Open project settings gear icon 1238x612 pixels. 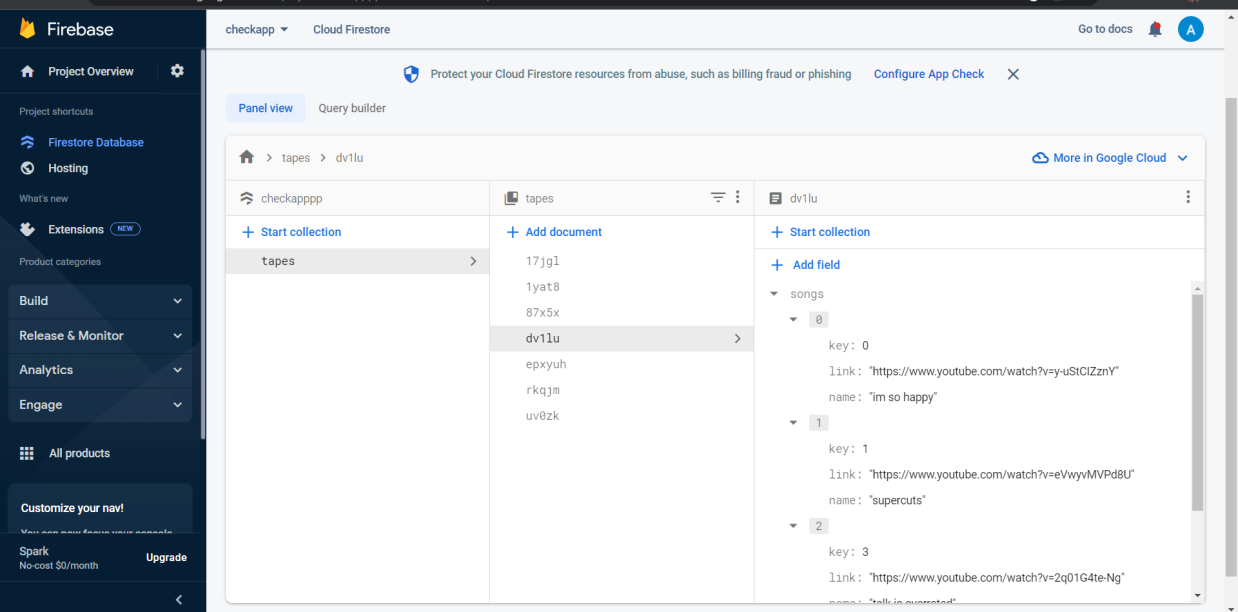pyautogui.click(x=177, y=71)
